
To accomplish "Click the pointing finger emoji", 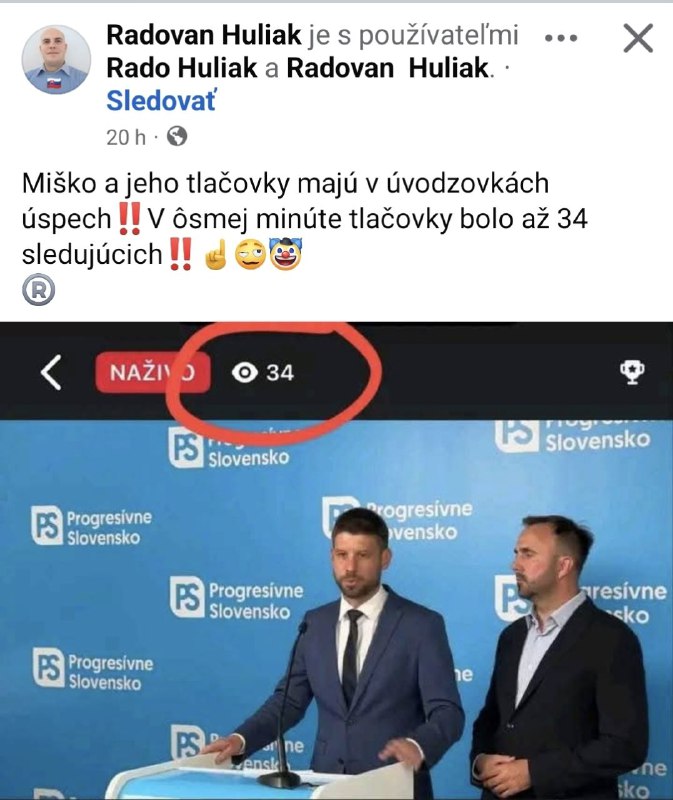I will coord(215,254).
